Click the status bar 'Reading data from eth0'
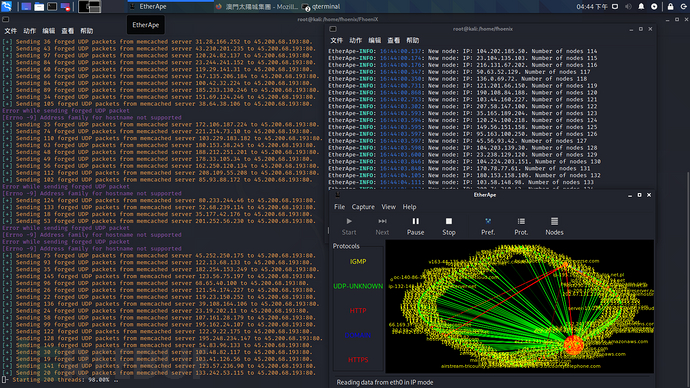Image resolution: width=690 pixels, height=388 pixels. pos(385,382)
